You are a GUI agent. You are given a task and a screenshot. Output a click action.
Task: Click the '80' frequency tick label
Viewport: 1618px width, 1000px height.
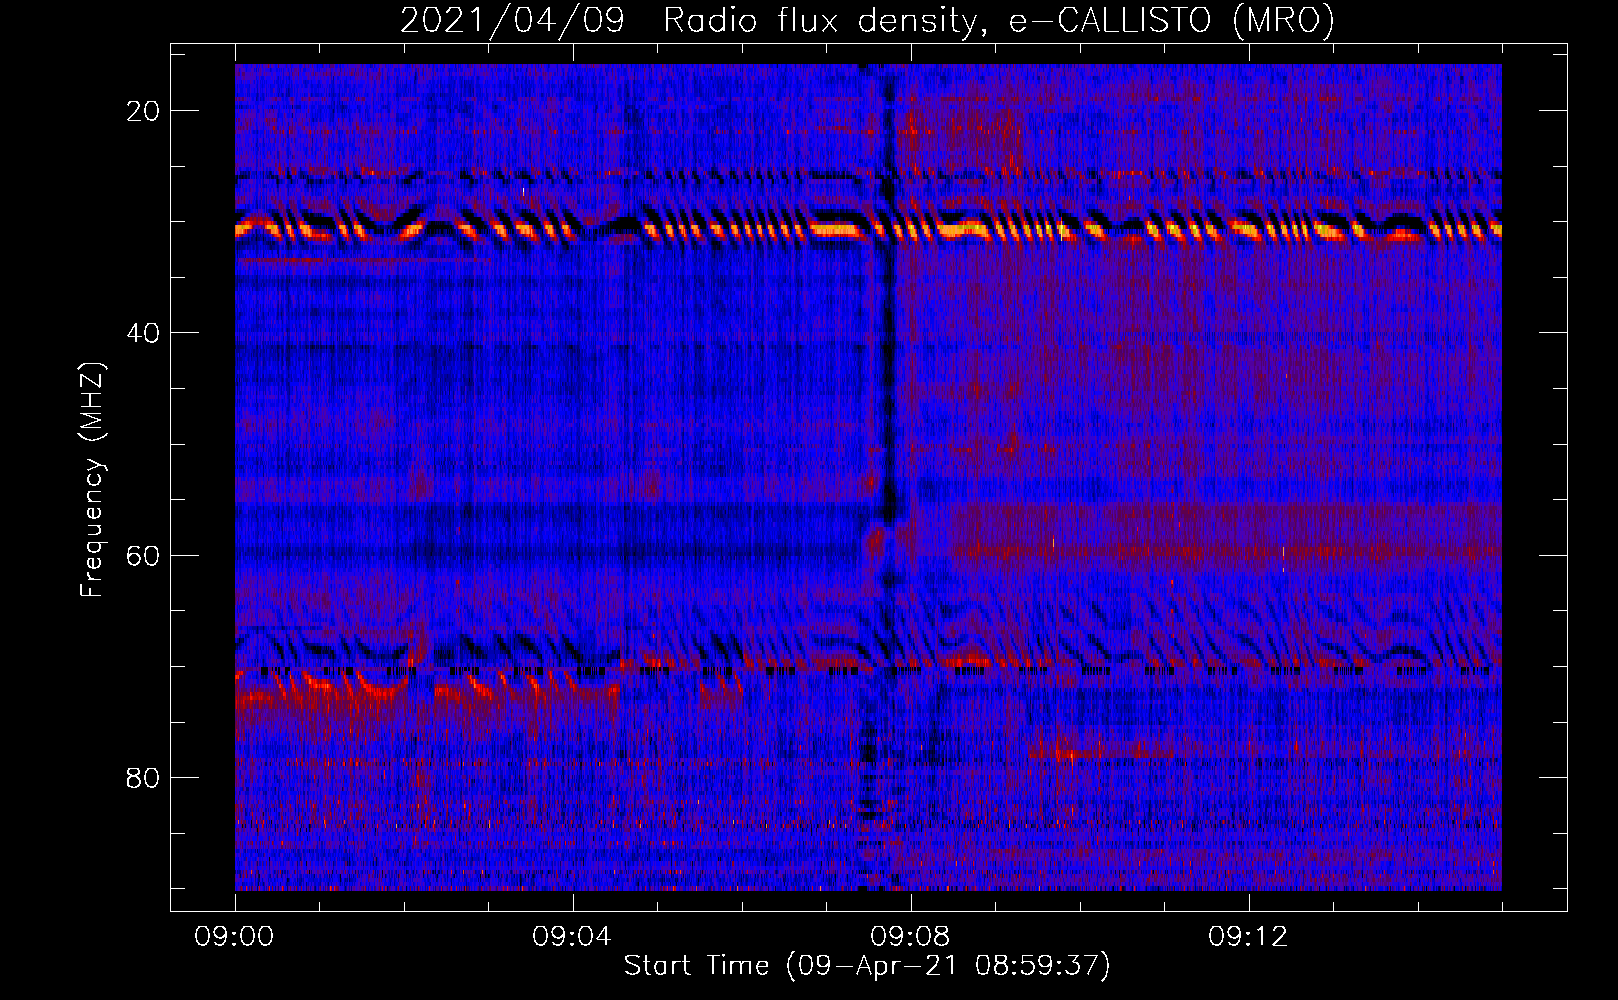tap(144, 777)
